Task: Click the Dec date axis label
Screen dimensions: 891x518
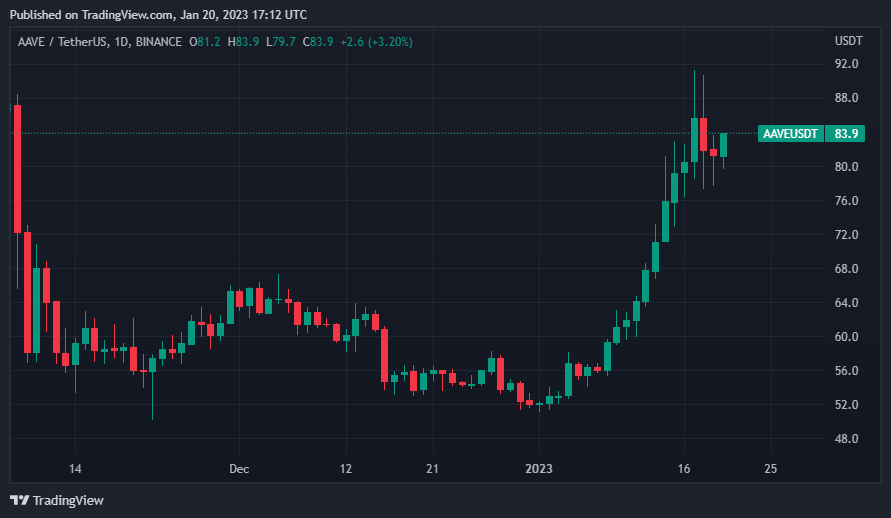Action: pyautogui.click(x=239, y=469)
